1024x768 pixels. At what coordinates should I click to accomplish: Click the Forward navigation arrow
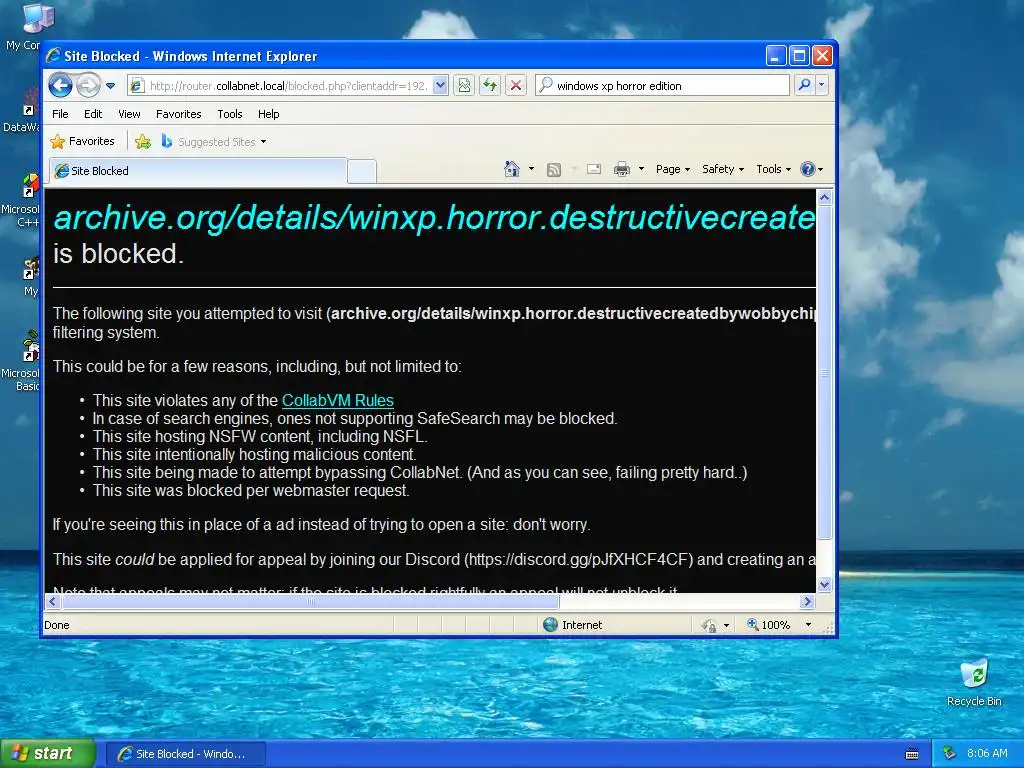[88, 86]
